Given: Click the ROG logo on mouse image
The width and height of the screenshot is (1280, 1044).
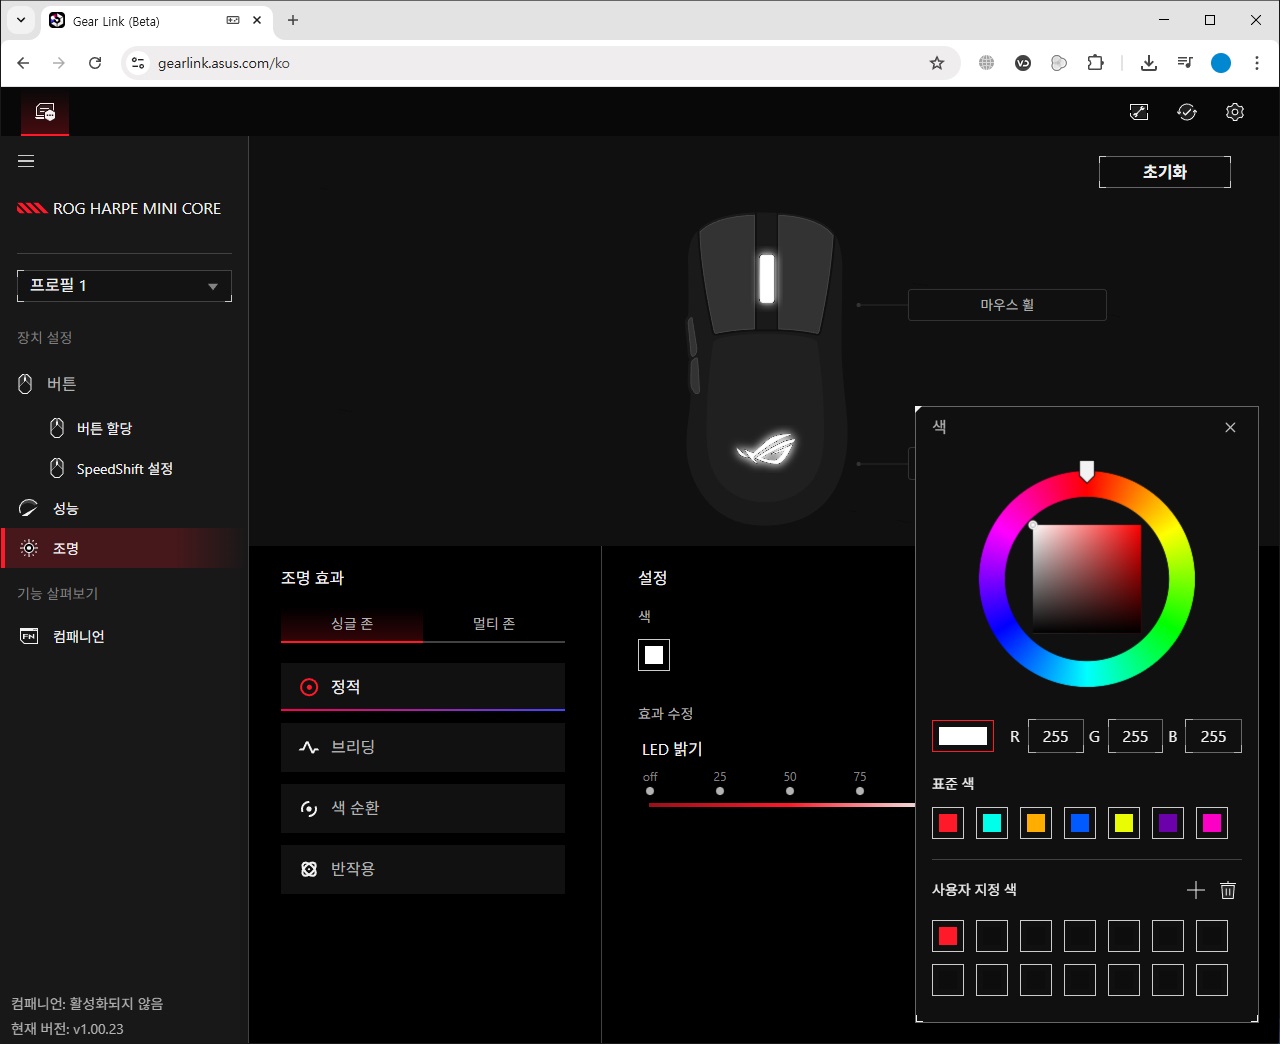Looking at the screenshot, I should (766, 448).
